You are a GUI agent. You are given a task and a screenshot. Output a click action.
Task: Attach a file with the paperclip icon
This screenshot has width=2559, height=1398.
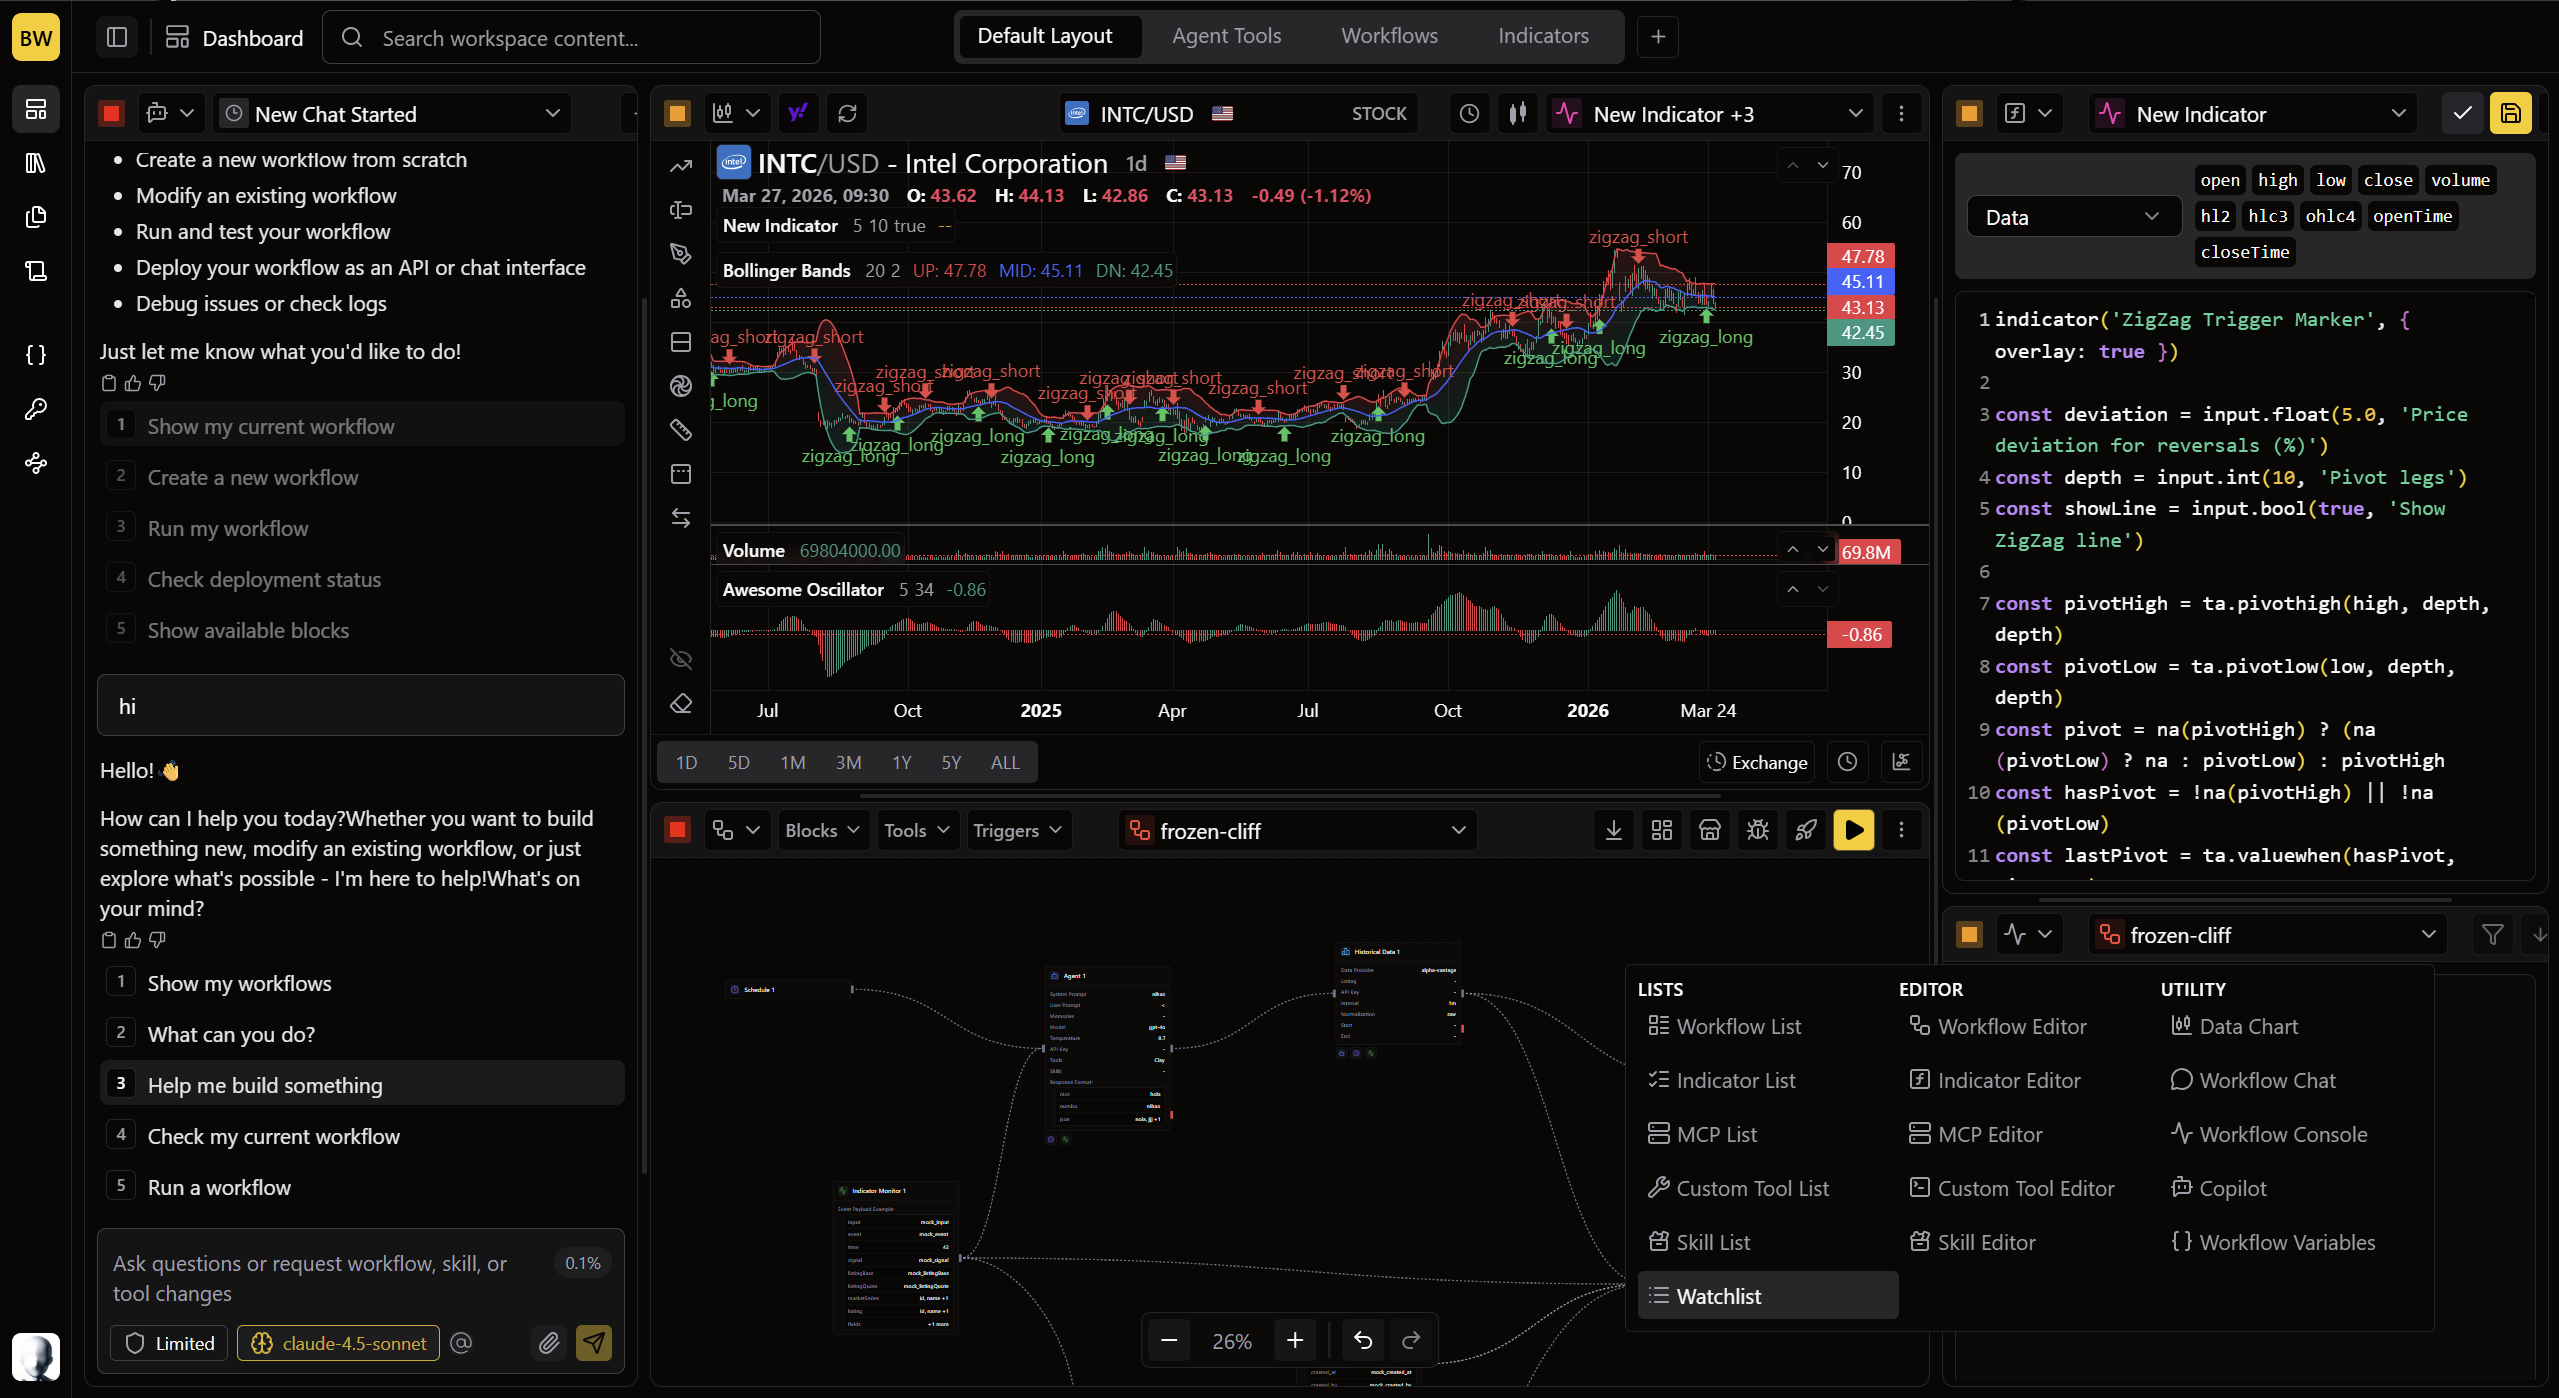(x=548, y=1343)
